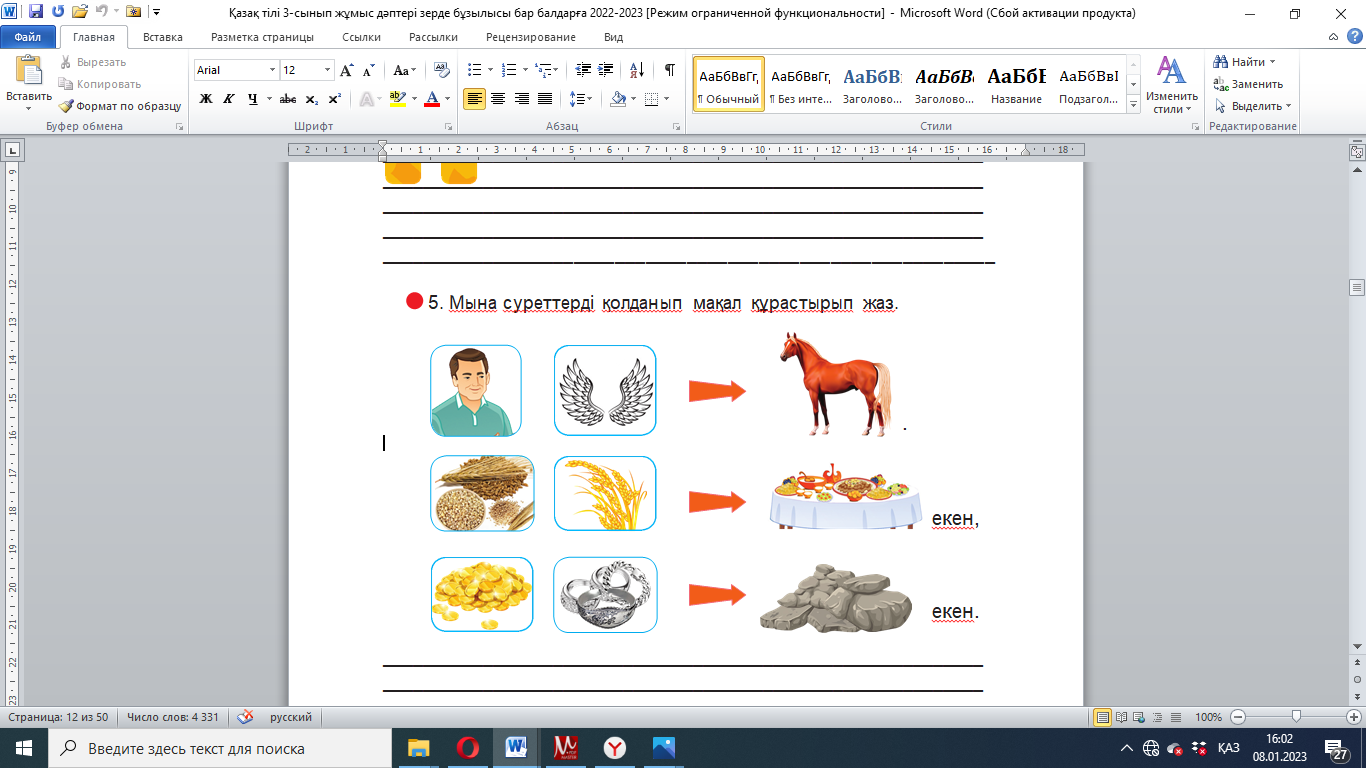
Task: Click the Grow Font icon
Action: pos(347,70)
